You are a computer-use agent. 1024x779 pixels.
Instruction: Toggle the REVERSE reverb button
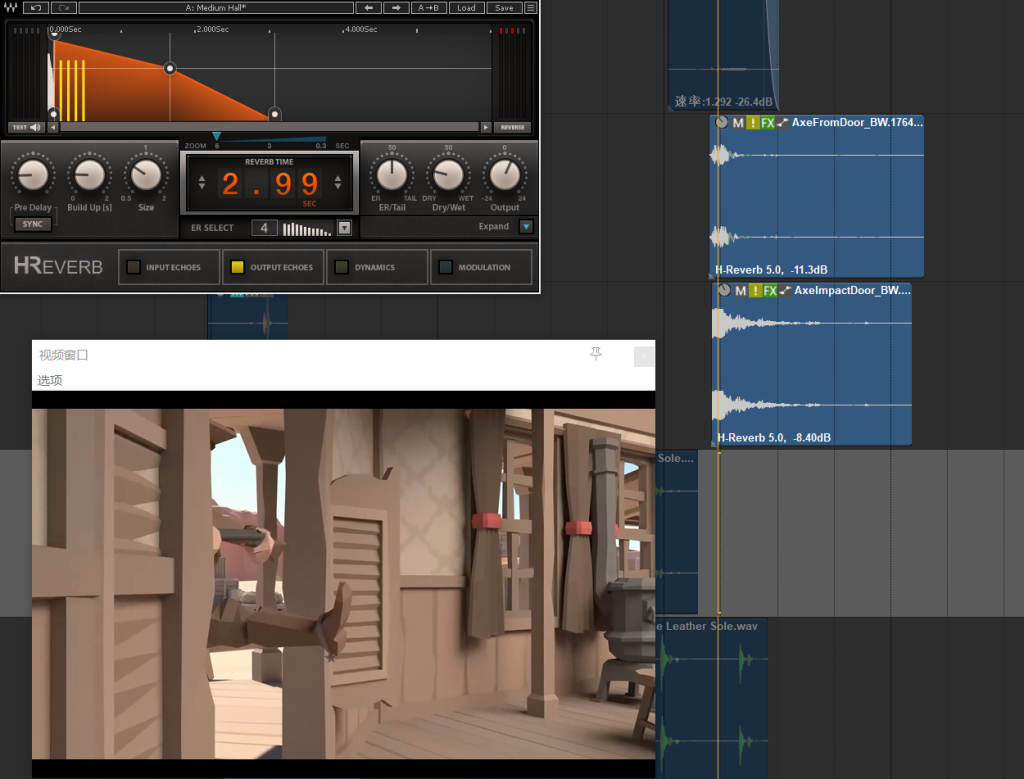click(513, 127)
